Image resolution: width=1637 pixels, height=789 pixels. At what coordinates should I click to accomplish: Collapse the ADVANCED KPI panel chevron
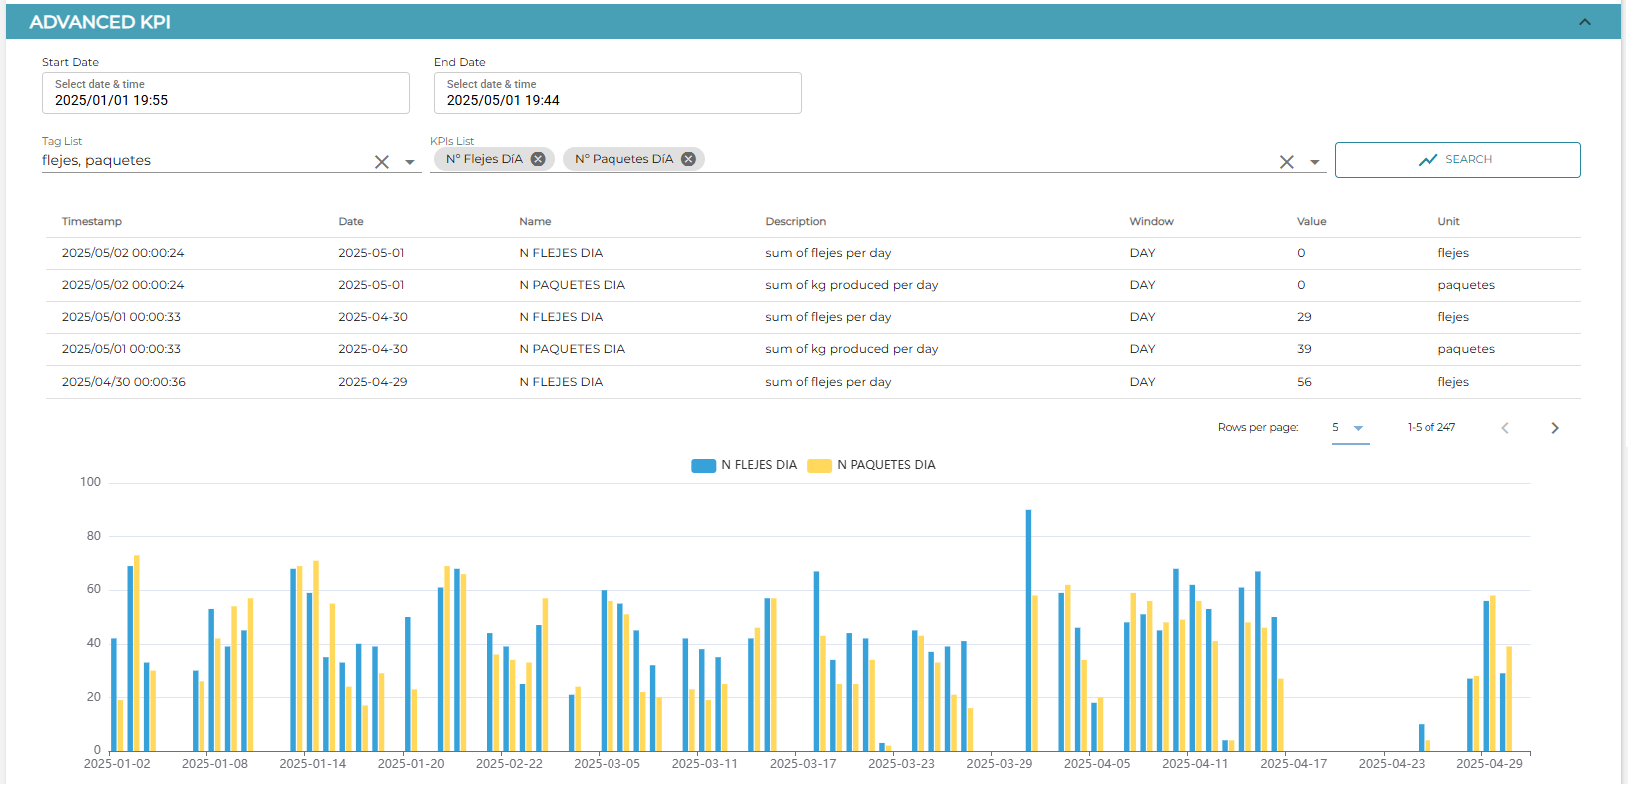coord(1584,22)
